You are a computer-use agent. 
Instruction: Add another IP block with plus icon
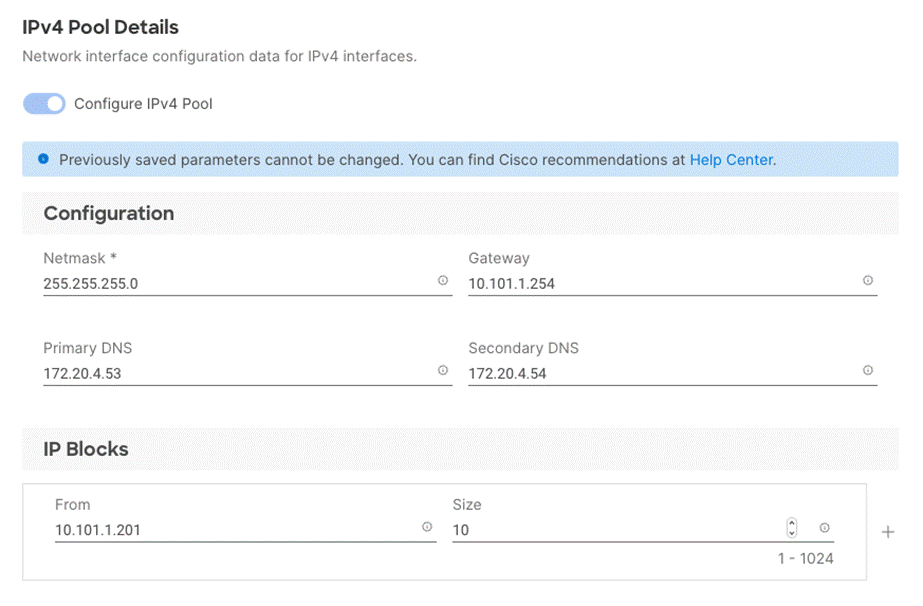pos(888,532)
